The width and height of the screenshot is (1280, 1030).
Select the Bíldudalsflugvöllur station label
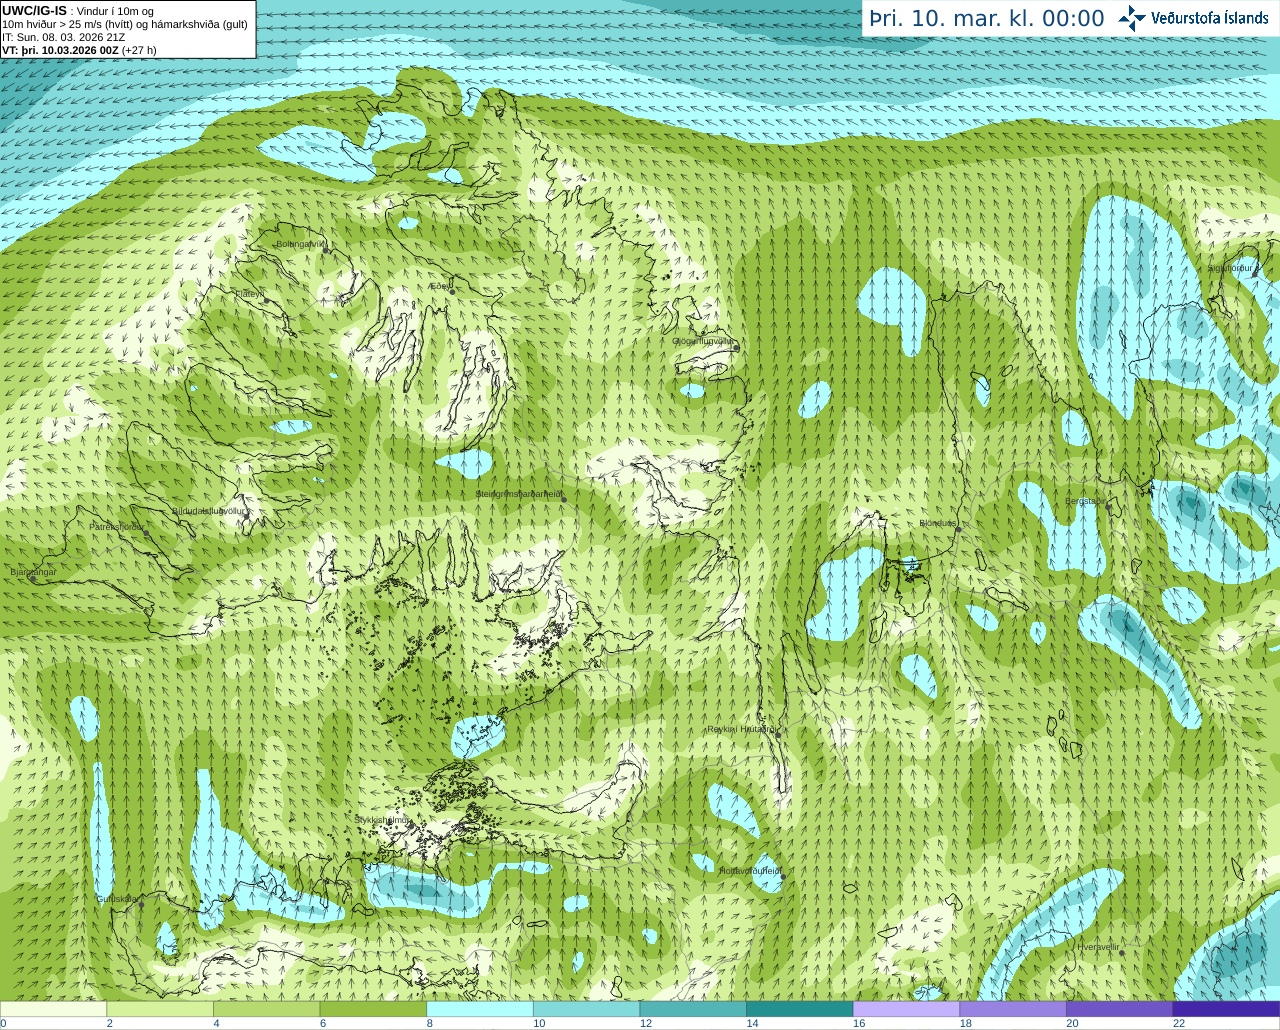click(210, 510)
